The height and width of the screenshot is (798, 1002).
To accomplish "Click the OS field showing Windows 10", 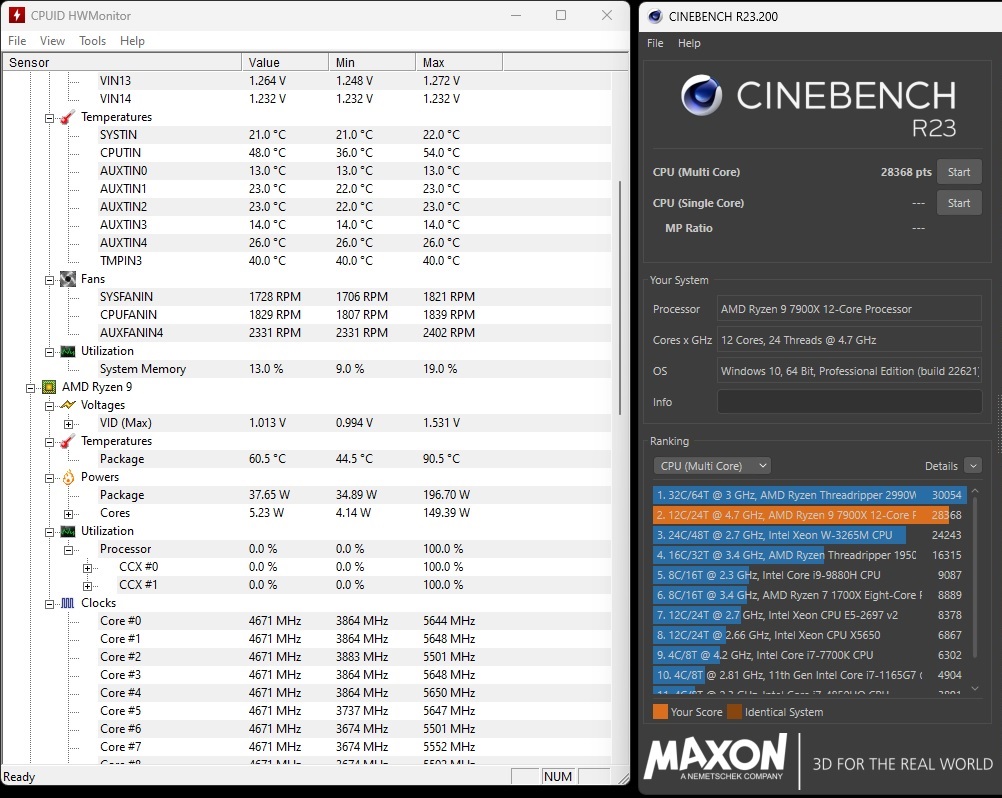I will (x=849, y=371).
